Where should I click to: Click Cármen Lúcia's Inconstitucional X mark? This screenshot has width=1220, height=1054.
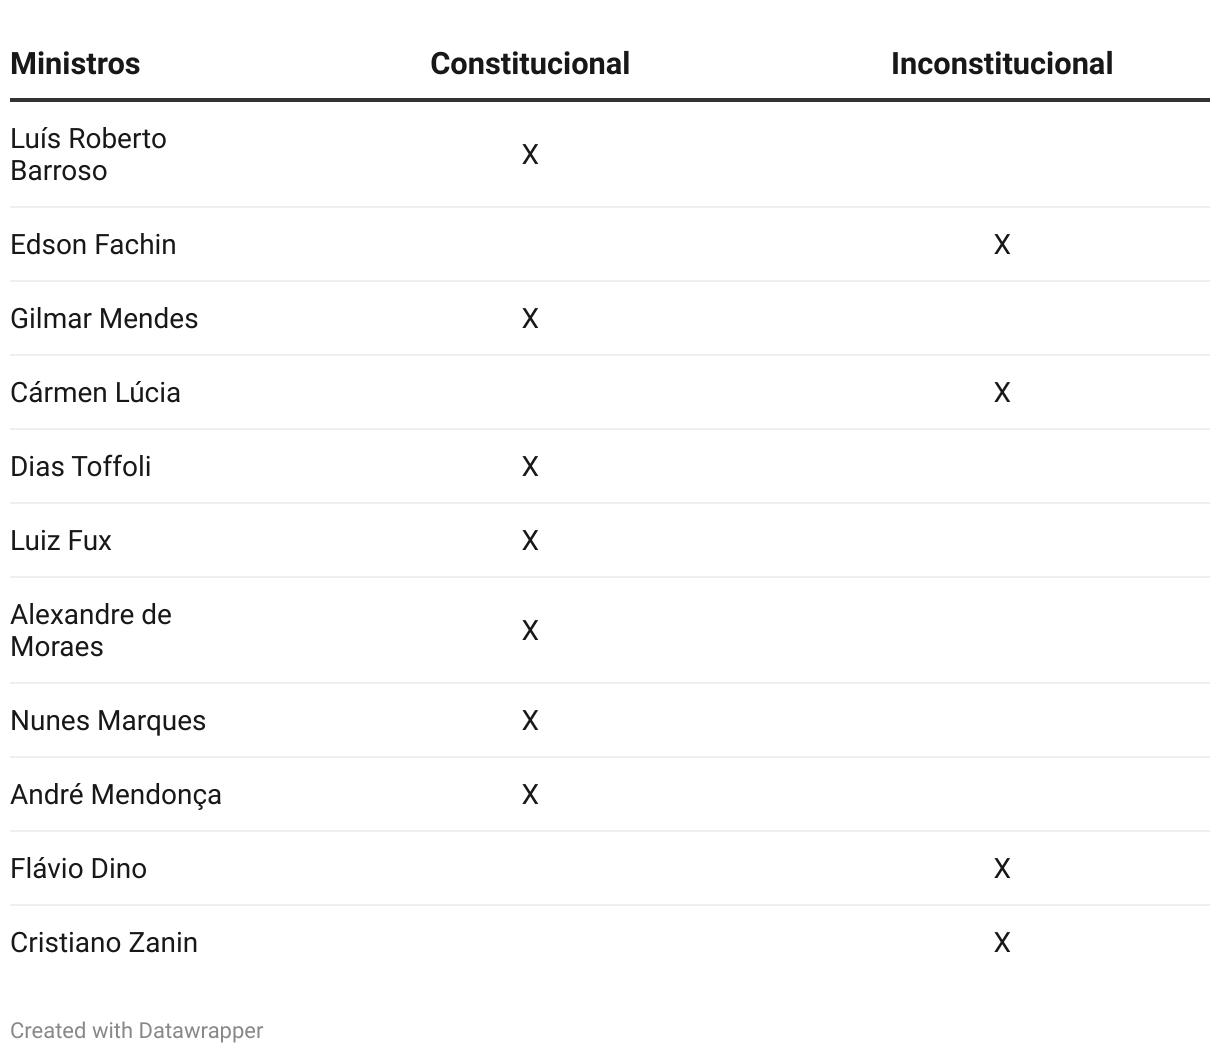point(1002,392)
